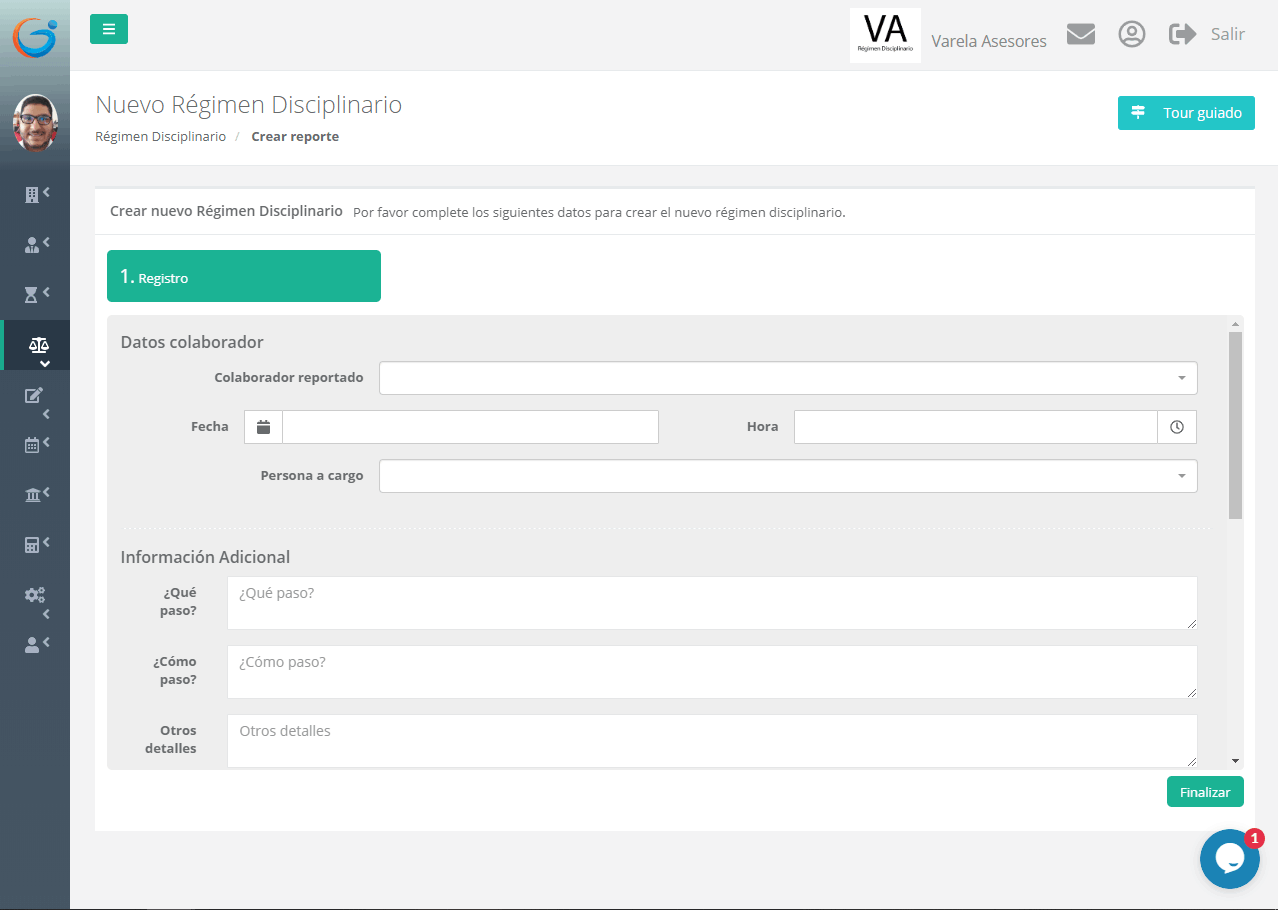Open the chat support bubble
This screenshot has height=910, width=1278.
[1229, 859]
